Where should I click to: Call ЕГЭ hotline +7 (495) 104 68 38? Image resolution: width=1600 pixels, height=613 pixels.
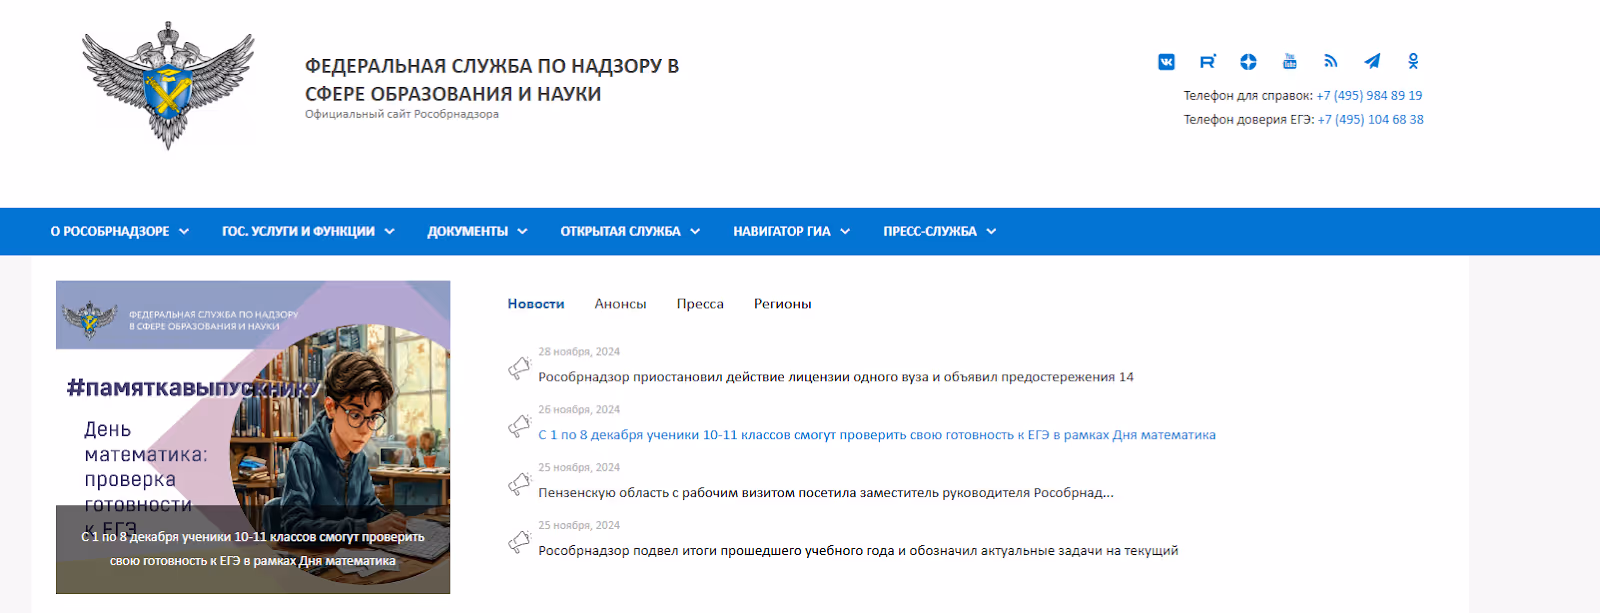point(1370,120)
